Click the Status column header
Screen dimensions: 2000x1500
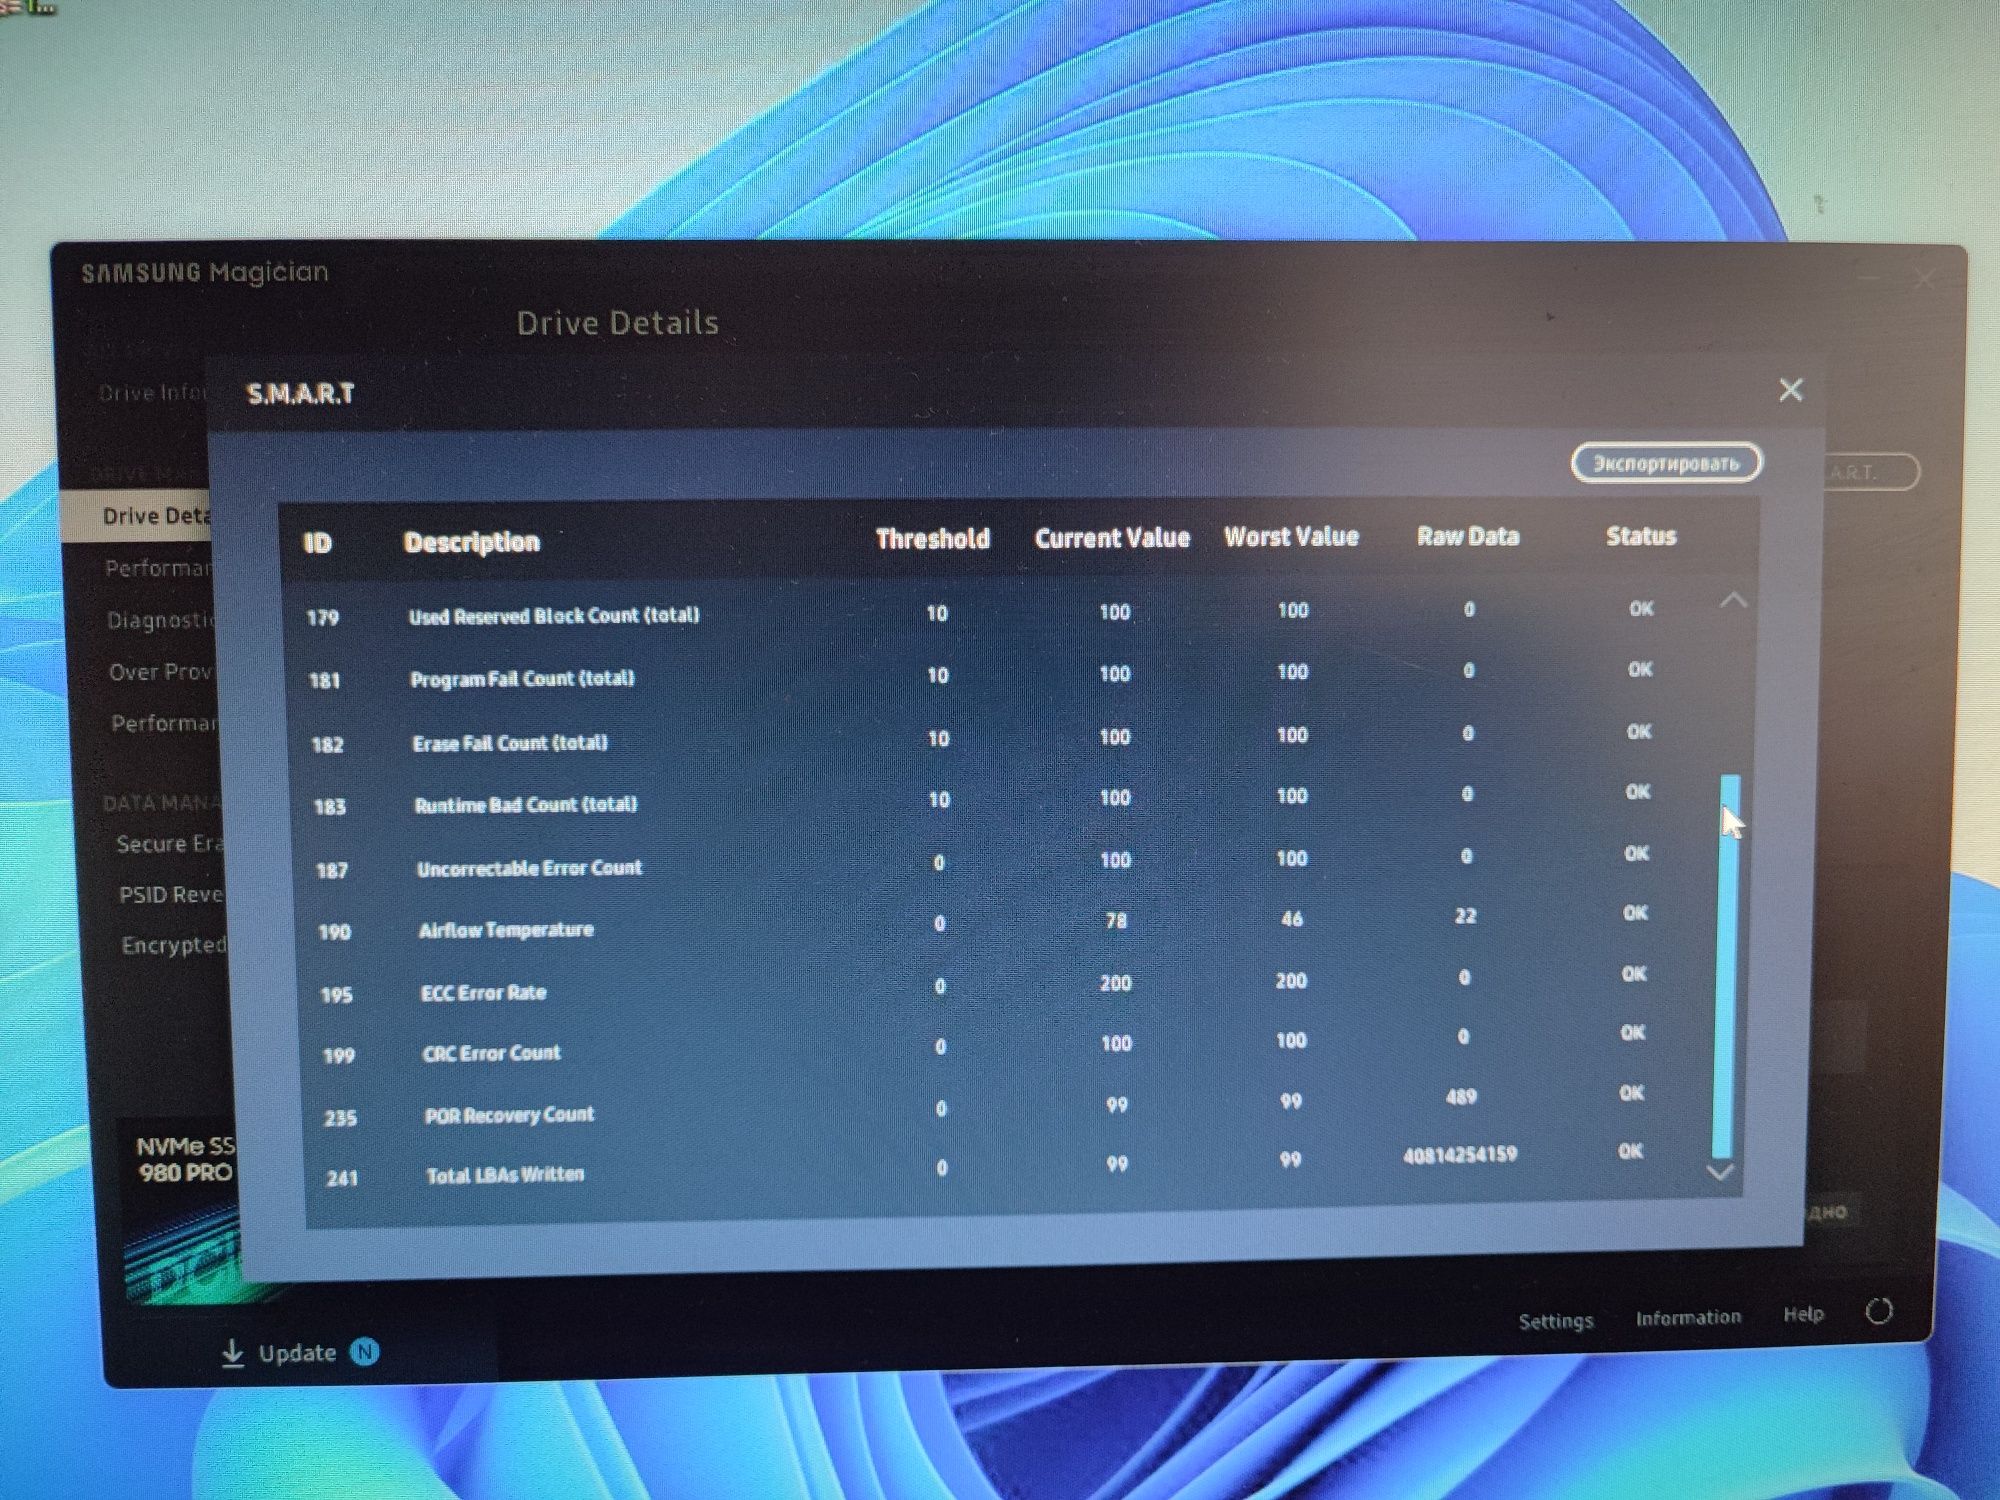tap(1641, 536)
